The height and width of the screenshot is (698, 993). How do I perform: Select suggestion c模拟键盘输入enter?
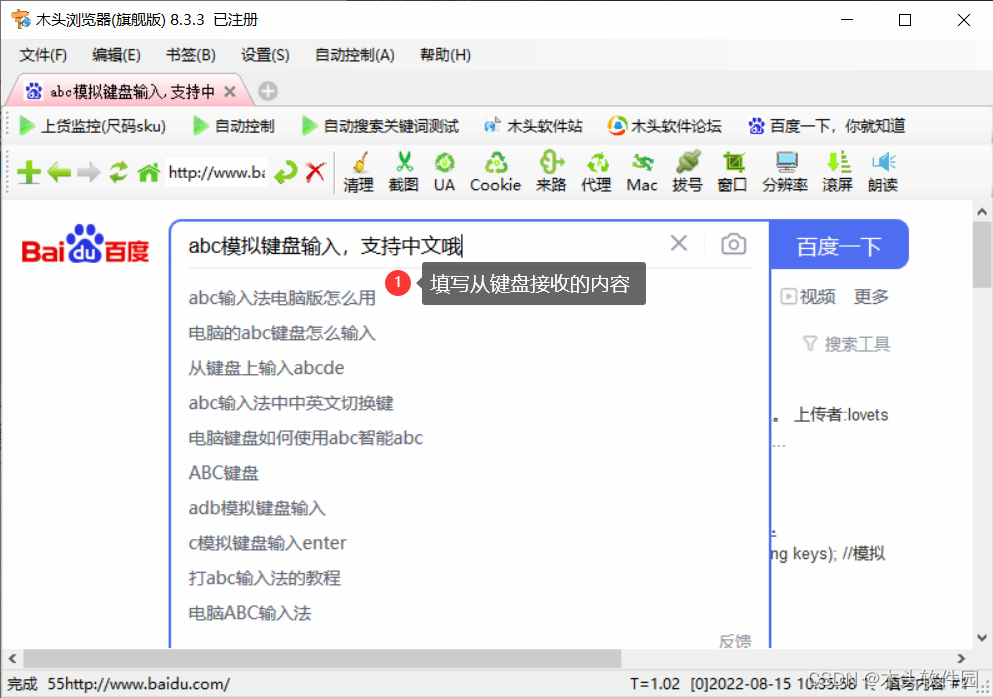[x=267, y=543]
